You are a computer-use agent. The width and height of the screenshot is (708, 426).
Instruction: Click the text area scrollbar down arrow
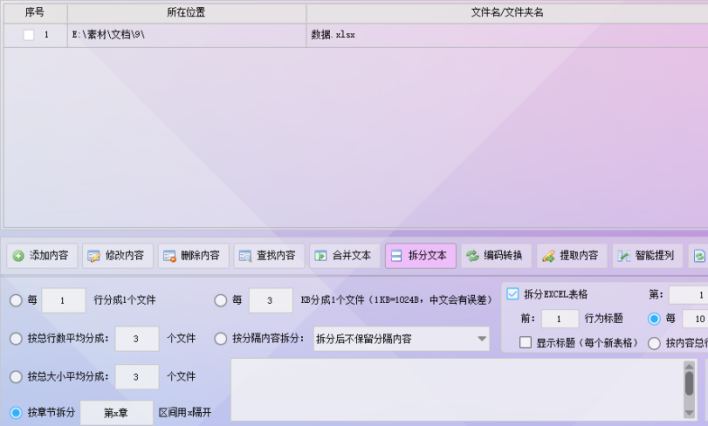(689, 413)
